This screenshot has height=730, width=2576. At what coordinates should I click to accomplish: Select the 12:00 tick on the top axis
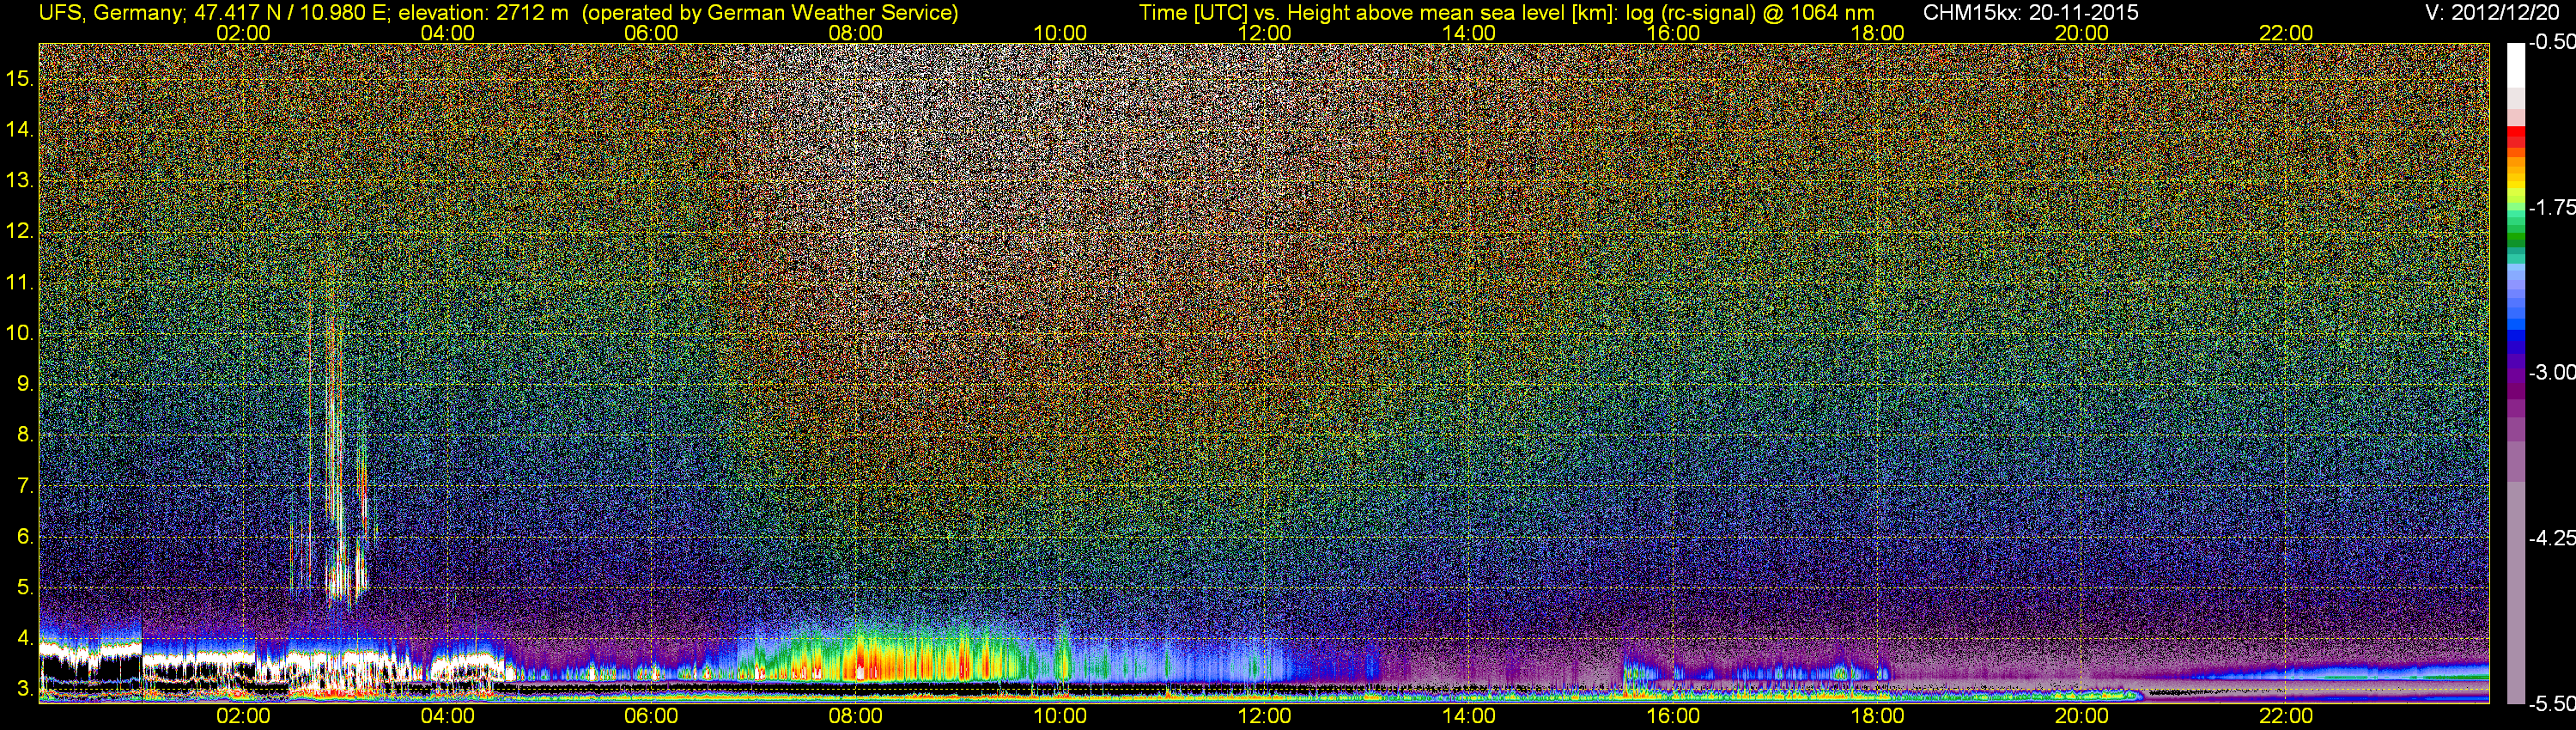tap(1264, 33)
